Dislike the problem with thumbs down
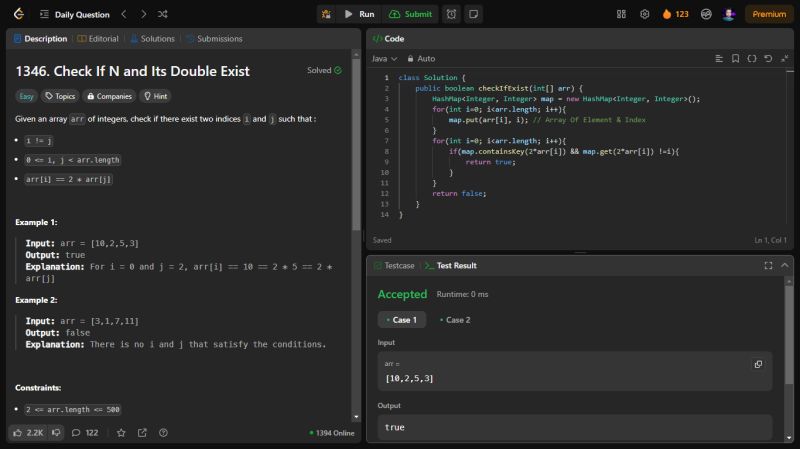This screenshot has height=449, width=800. tap(56, 433)
